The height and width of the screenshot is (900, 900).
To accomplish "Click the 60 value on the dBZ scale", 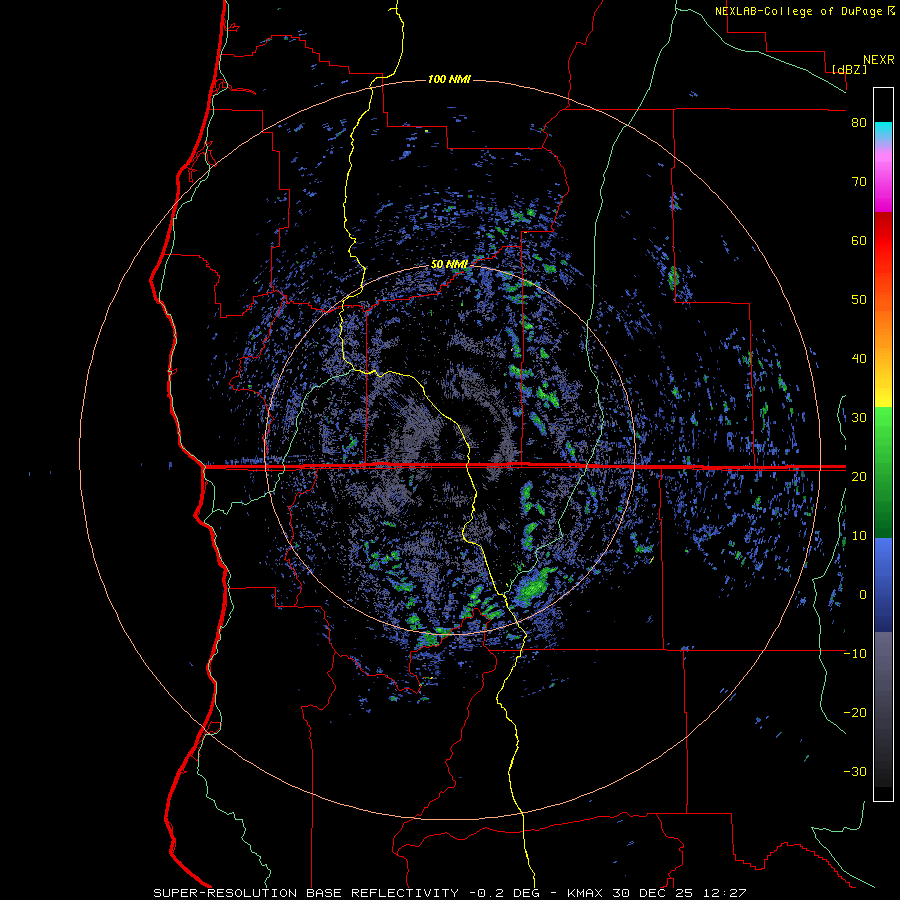I will pyautogui.click(x=859, y=240).
